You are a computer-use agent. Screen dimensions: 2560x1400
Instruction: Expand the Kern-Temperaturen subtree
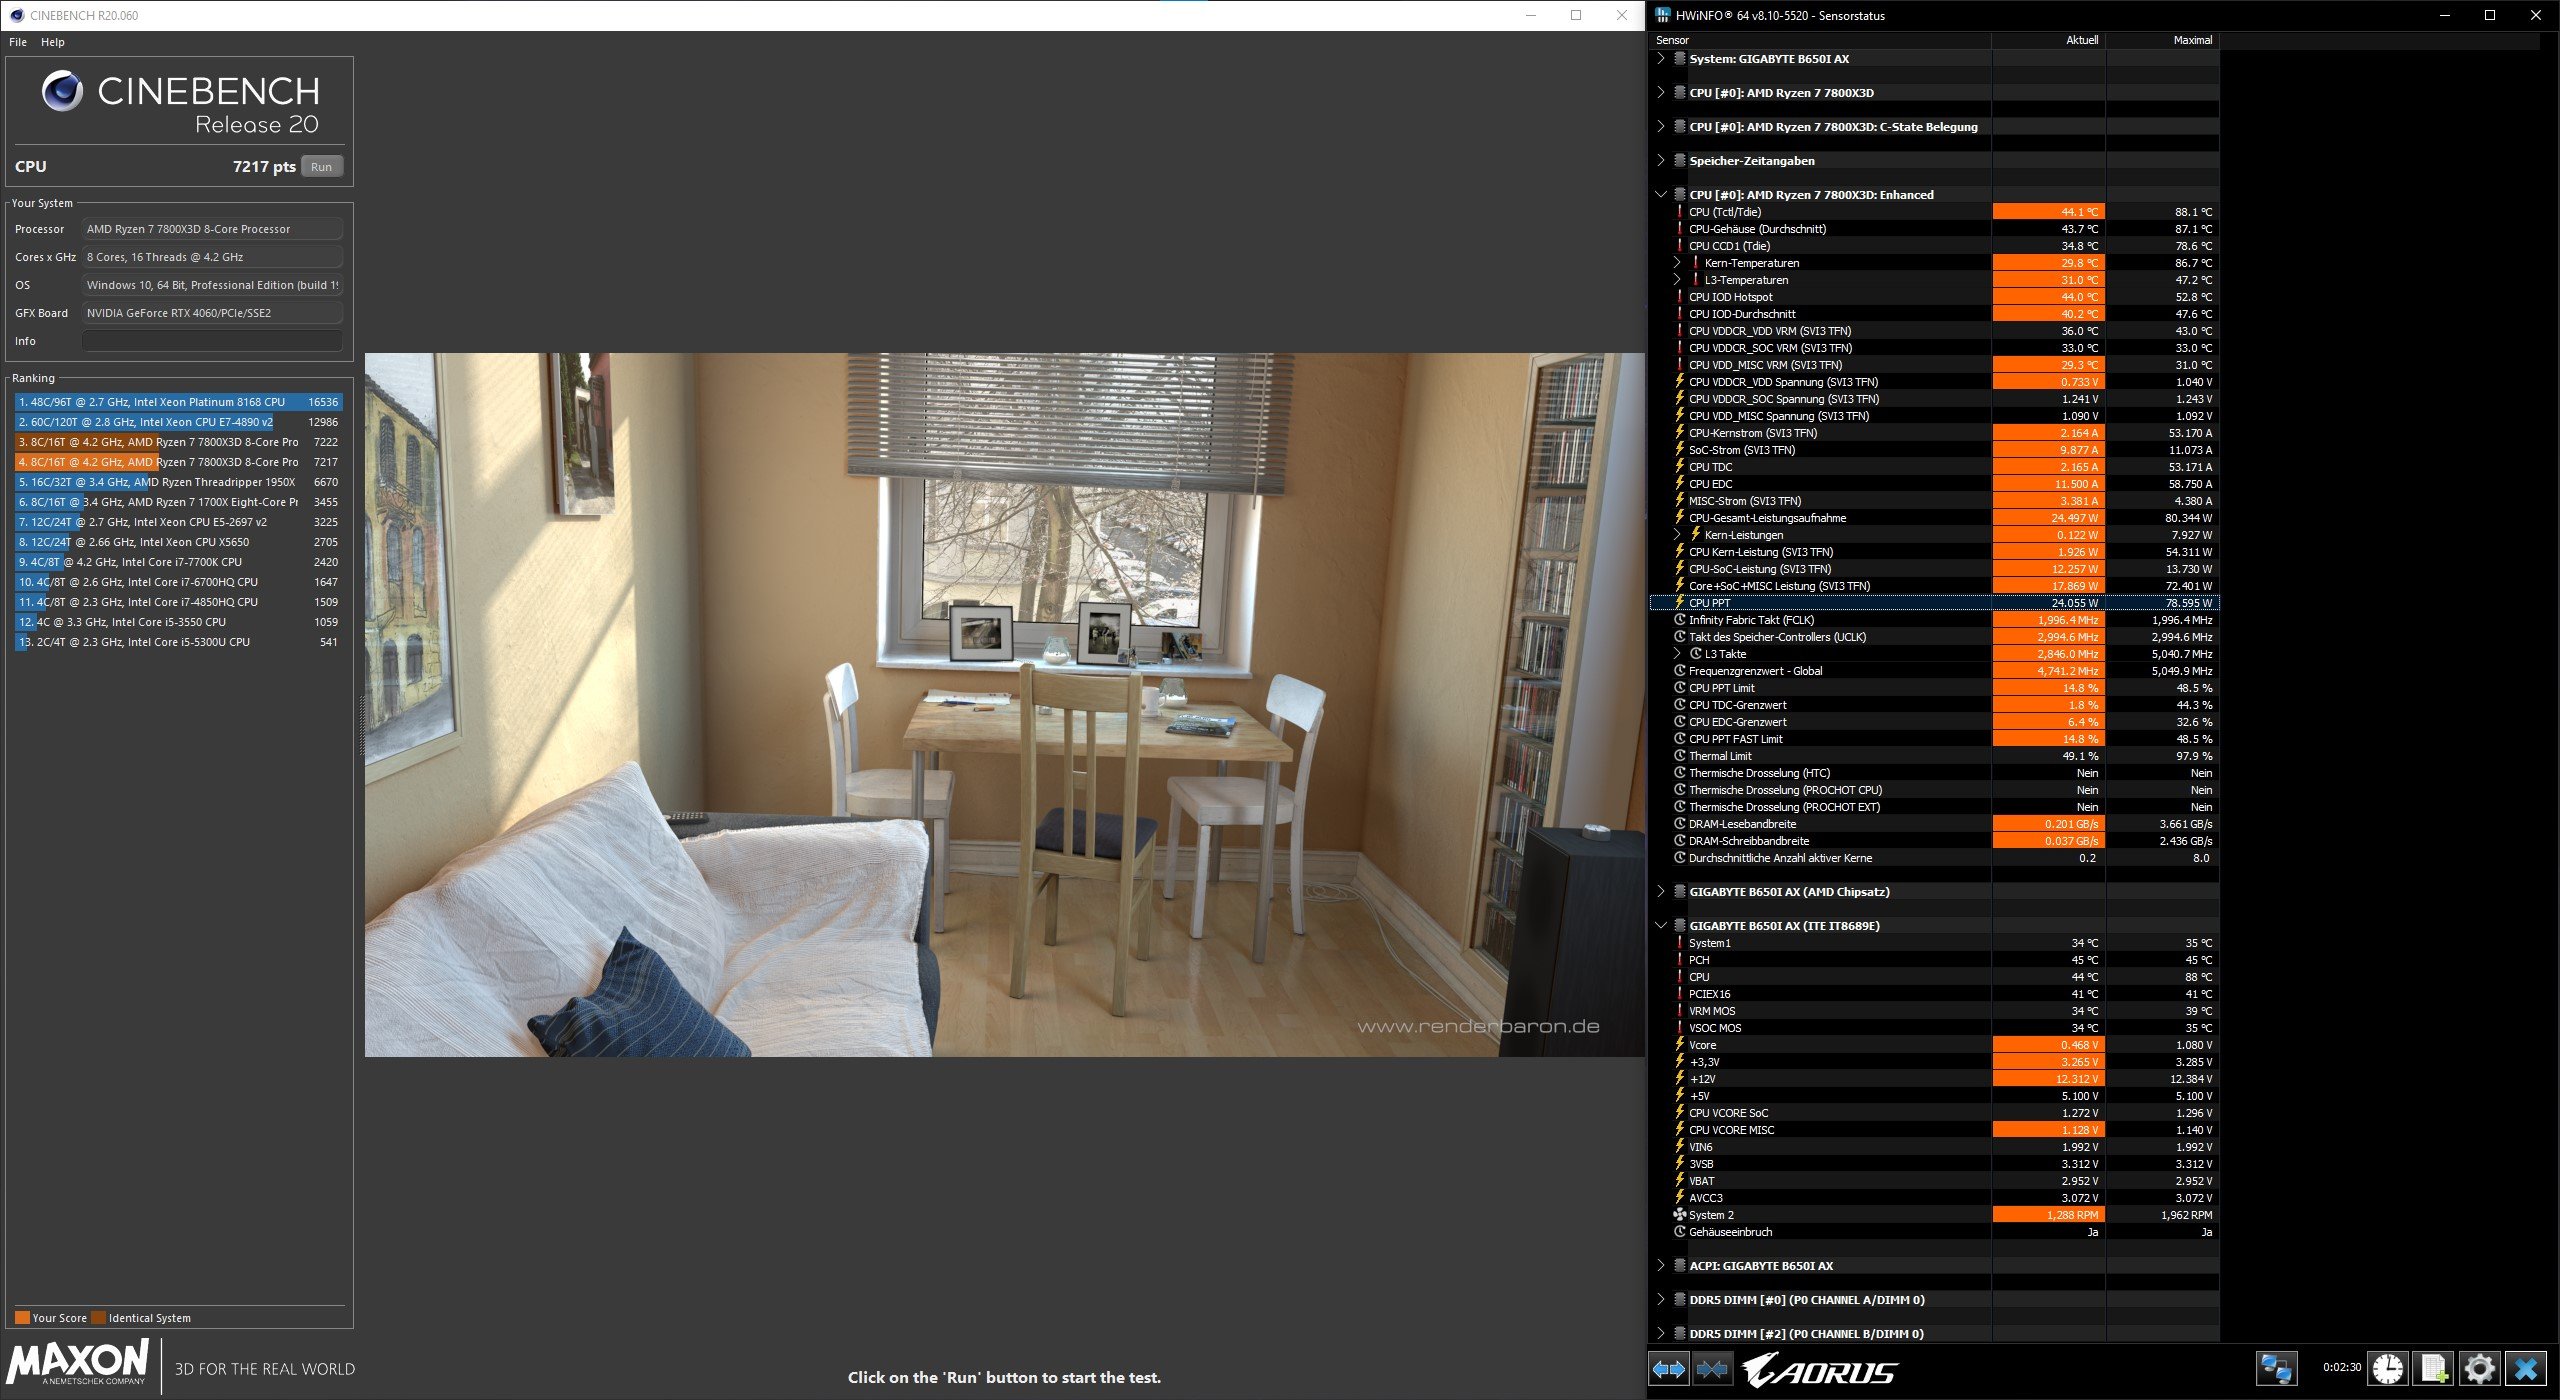(1678, 263)
